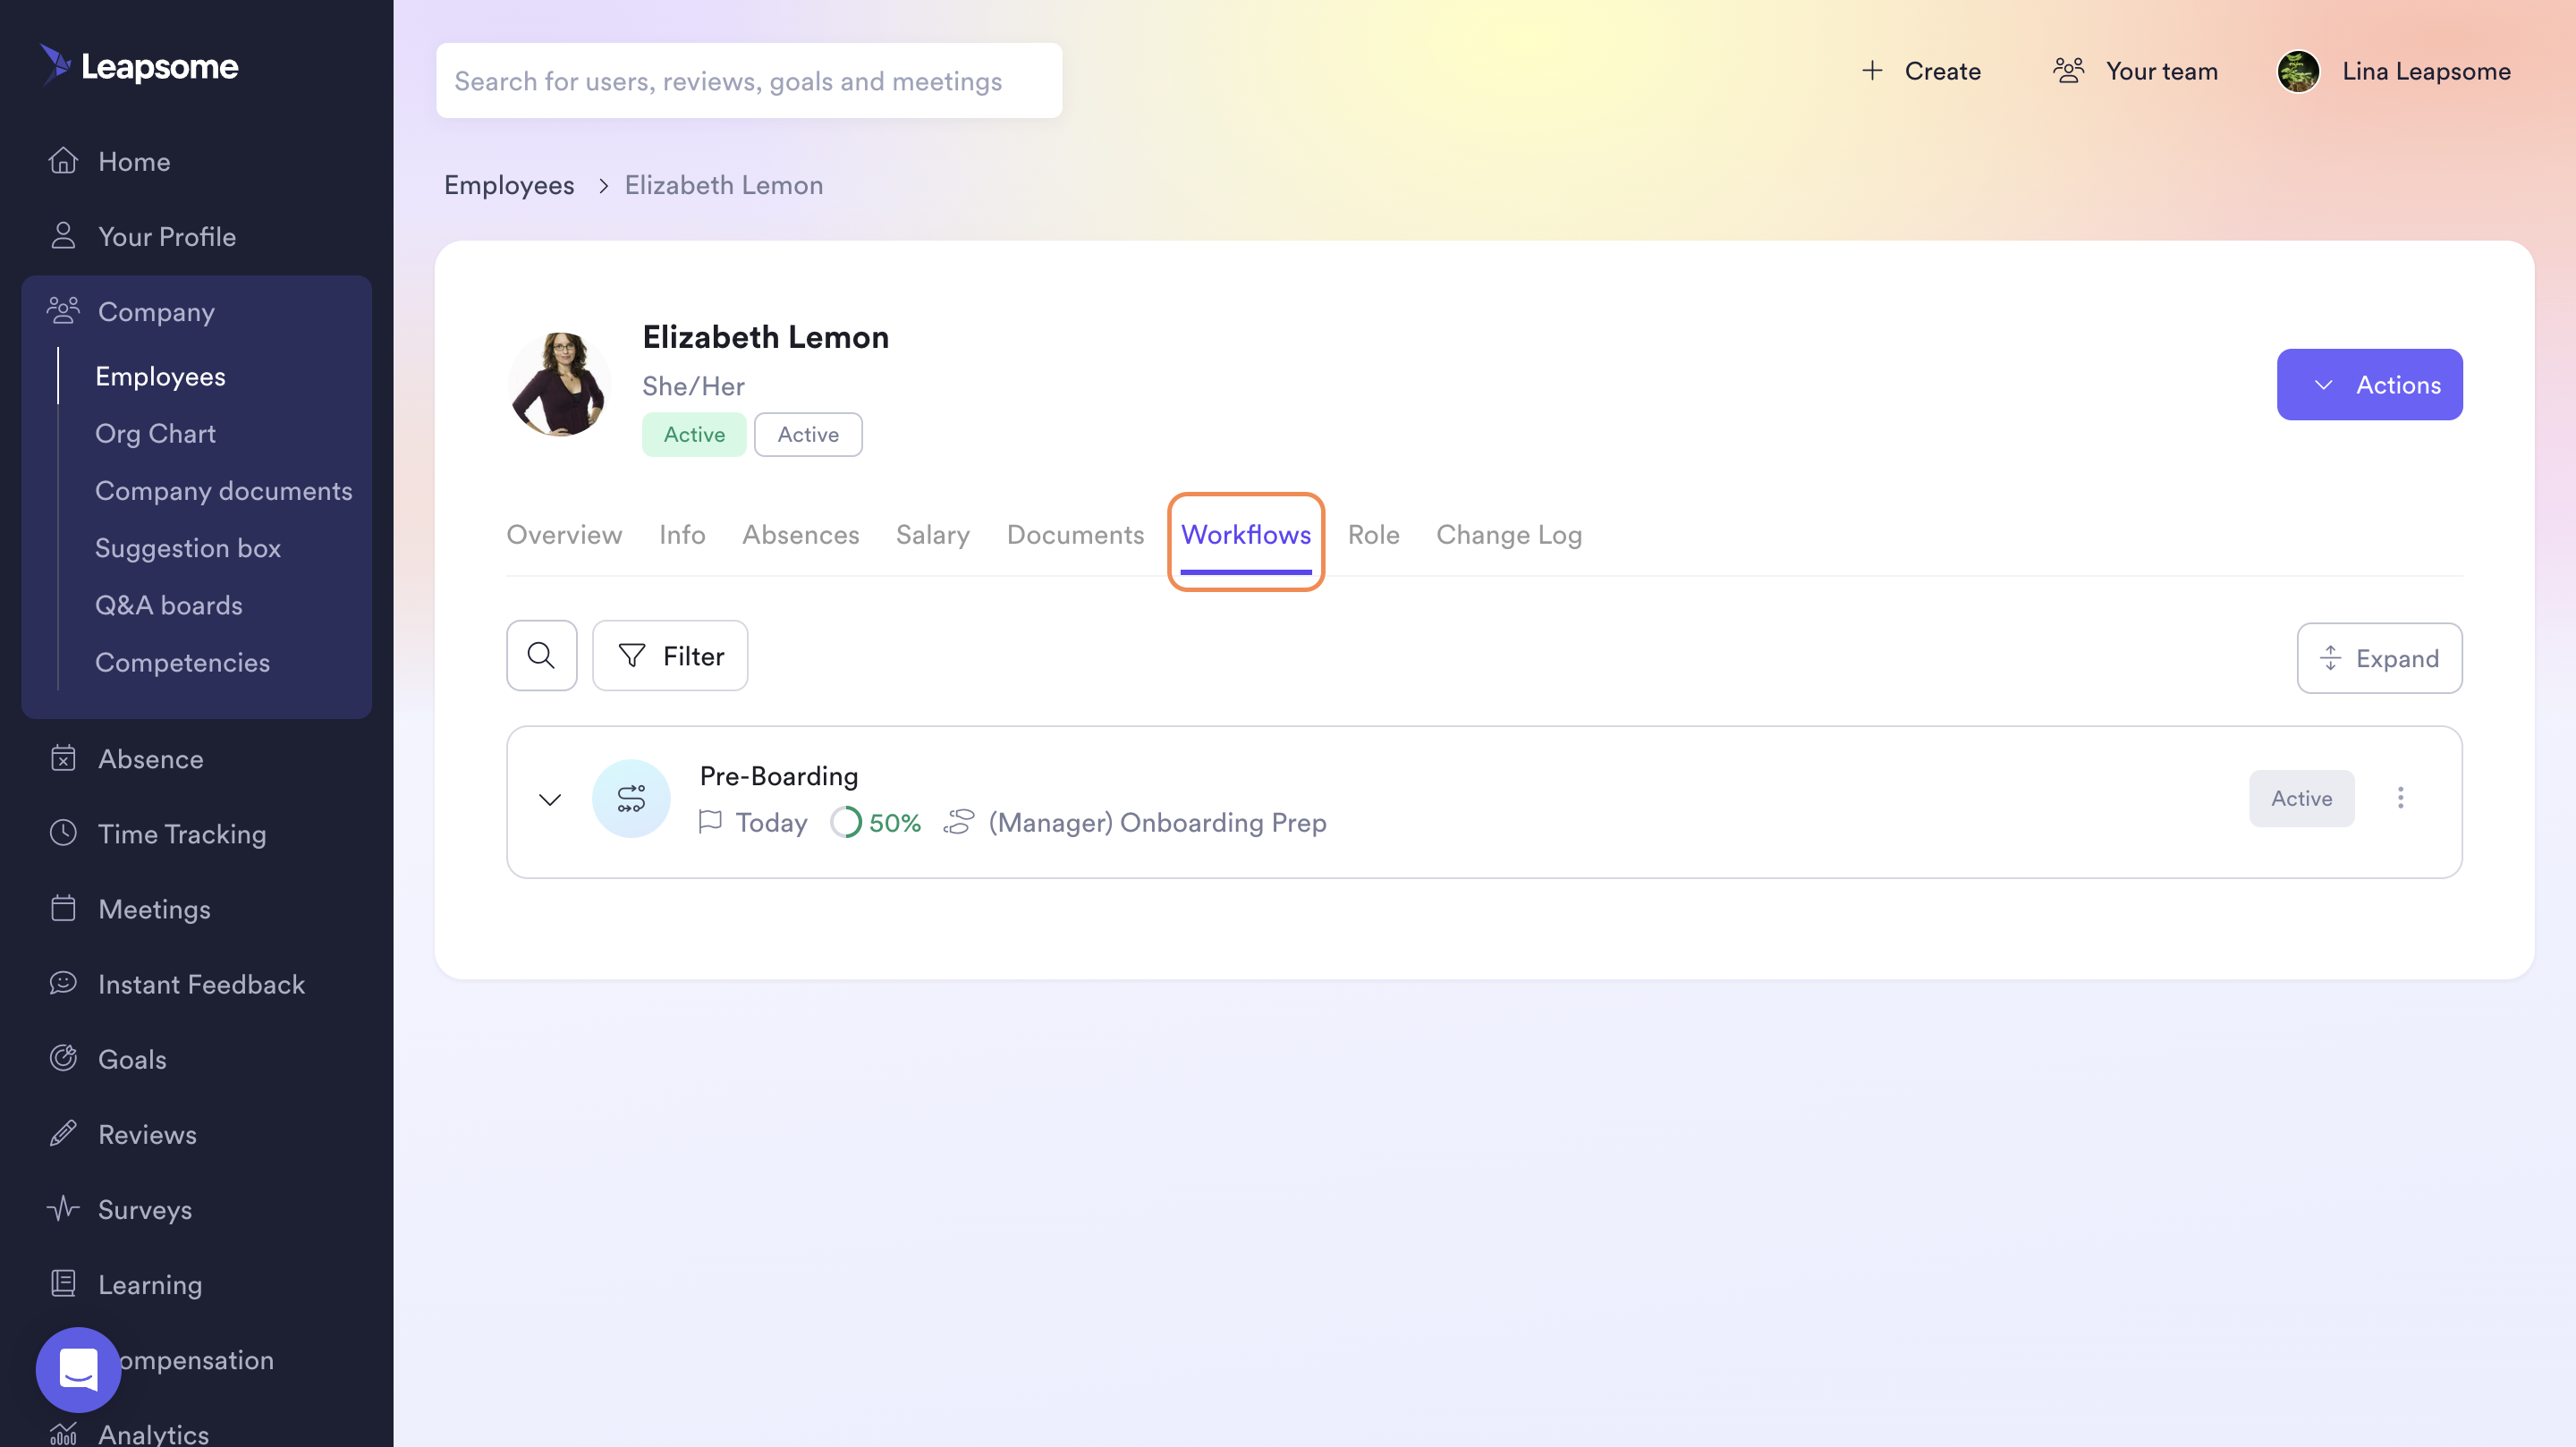Viewport: 2576px width, 1447px height.
Task: Switch to the Change Log tab
Action: click(x=1509, y=534)
